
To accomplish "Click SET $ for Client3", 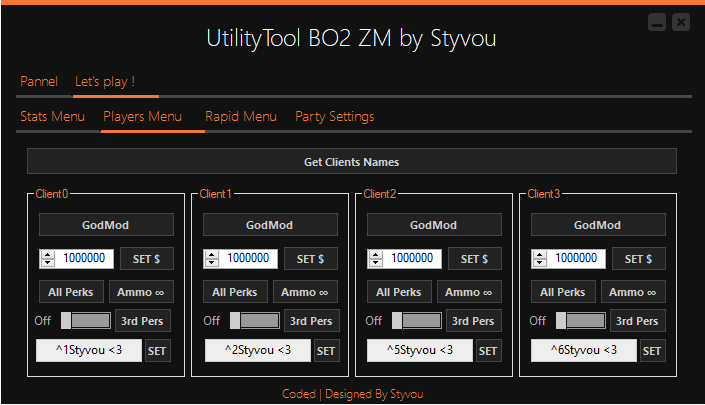I will click(639, 258).
